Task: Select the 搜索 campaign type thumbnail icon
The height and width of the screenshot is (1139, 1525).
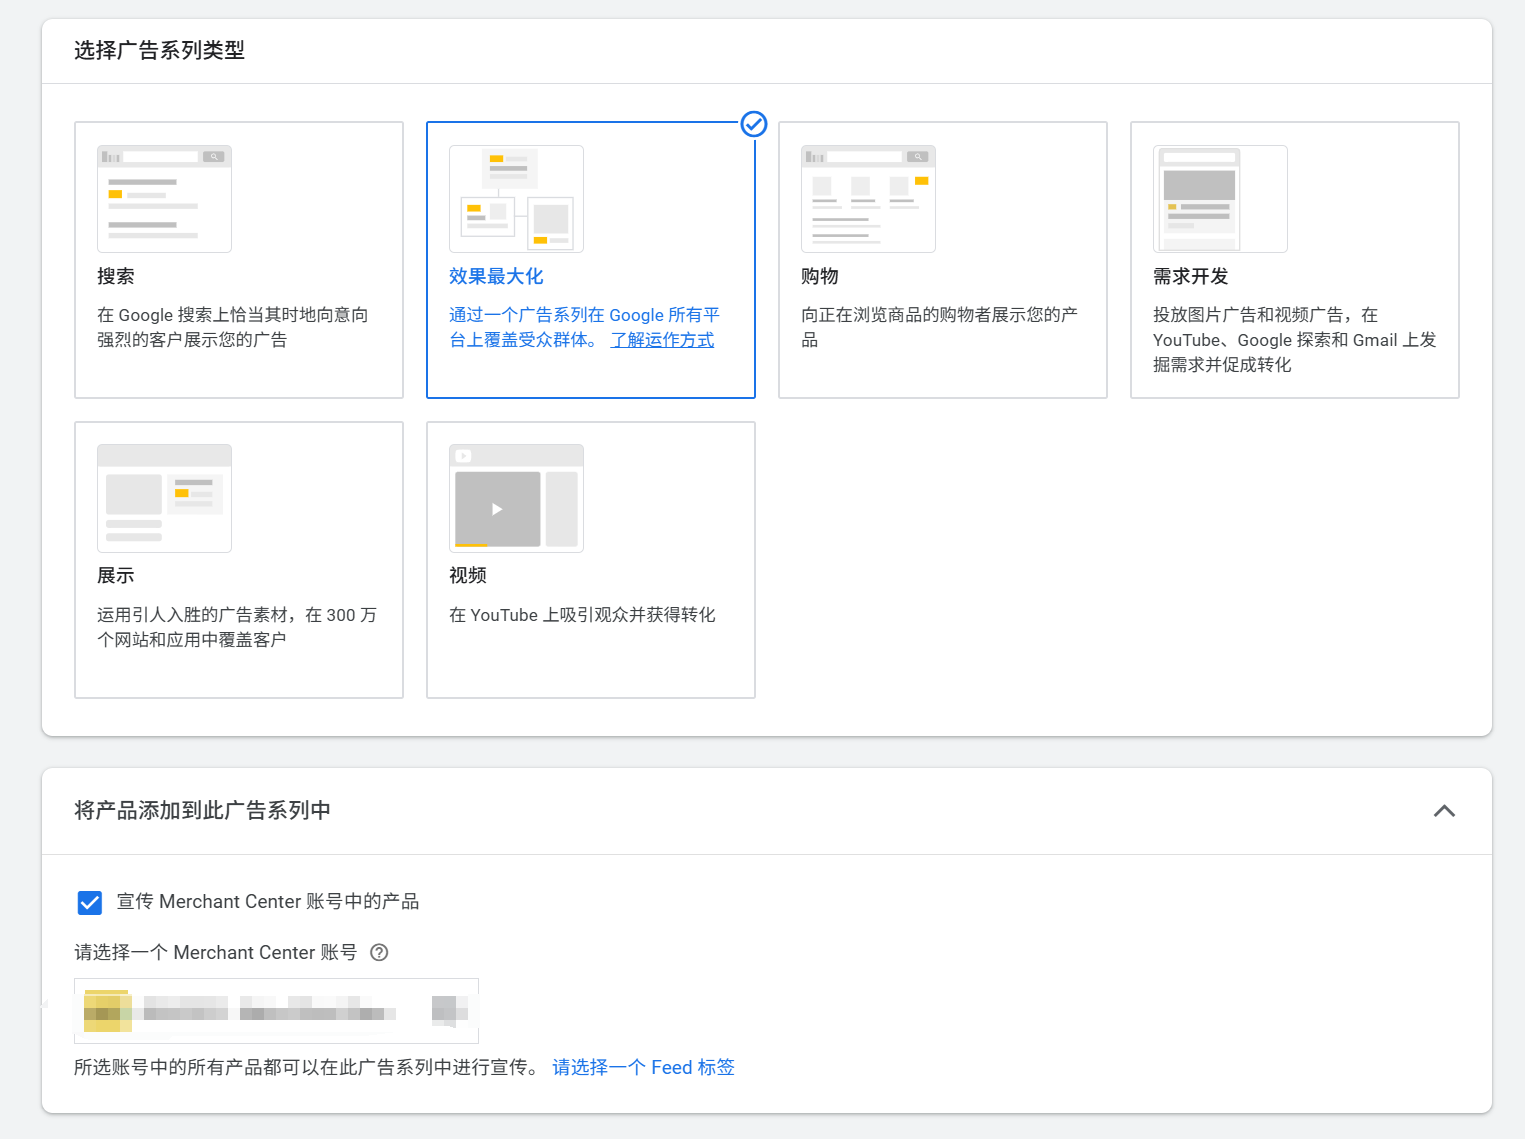Action: (164, 198)
